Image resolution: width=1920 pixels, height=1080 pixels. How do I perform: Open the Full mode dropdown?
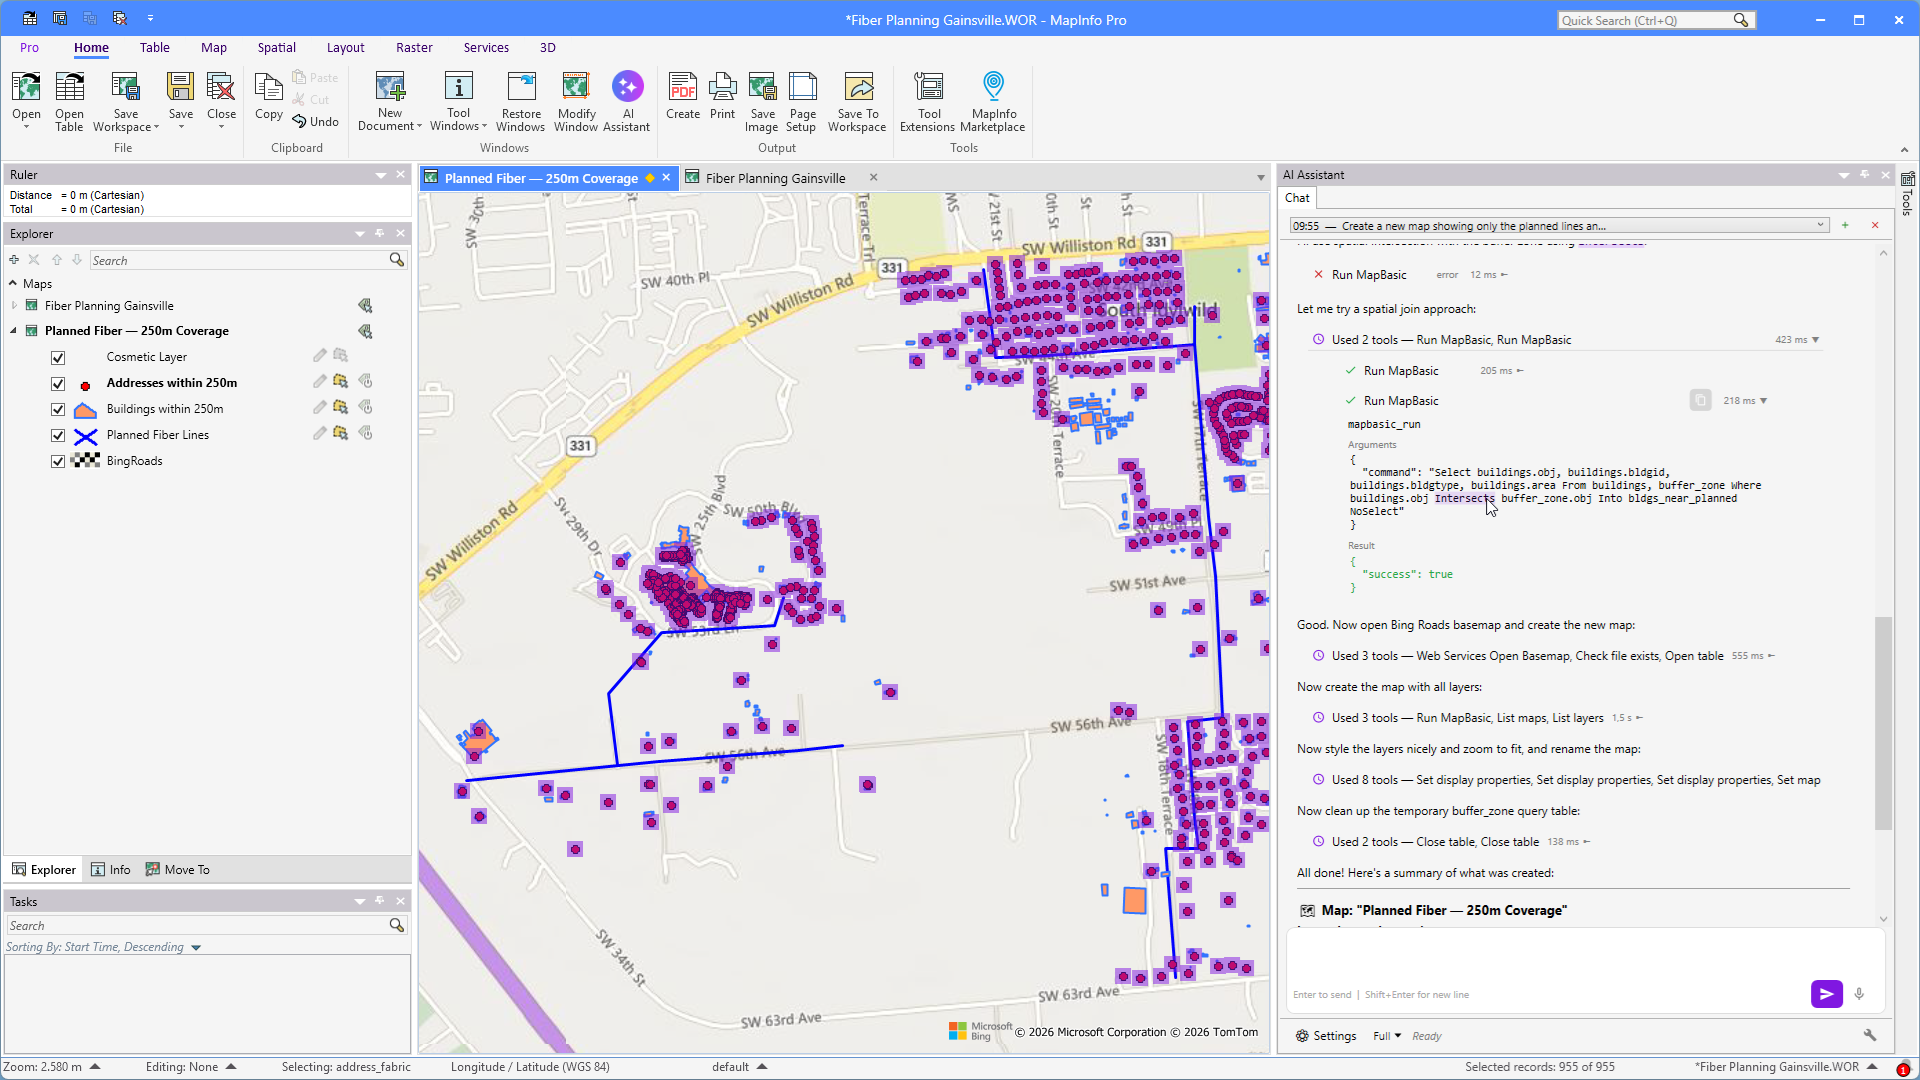point(1387,1036)
